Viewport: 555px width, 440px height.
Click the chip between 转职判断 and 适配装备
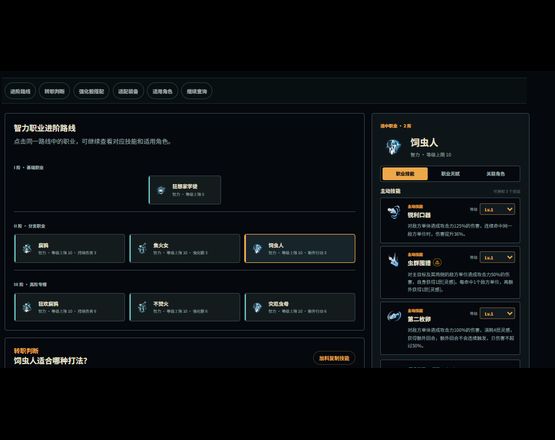91,91
